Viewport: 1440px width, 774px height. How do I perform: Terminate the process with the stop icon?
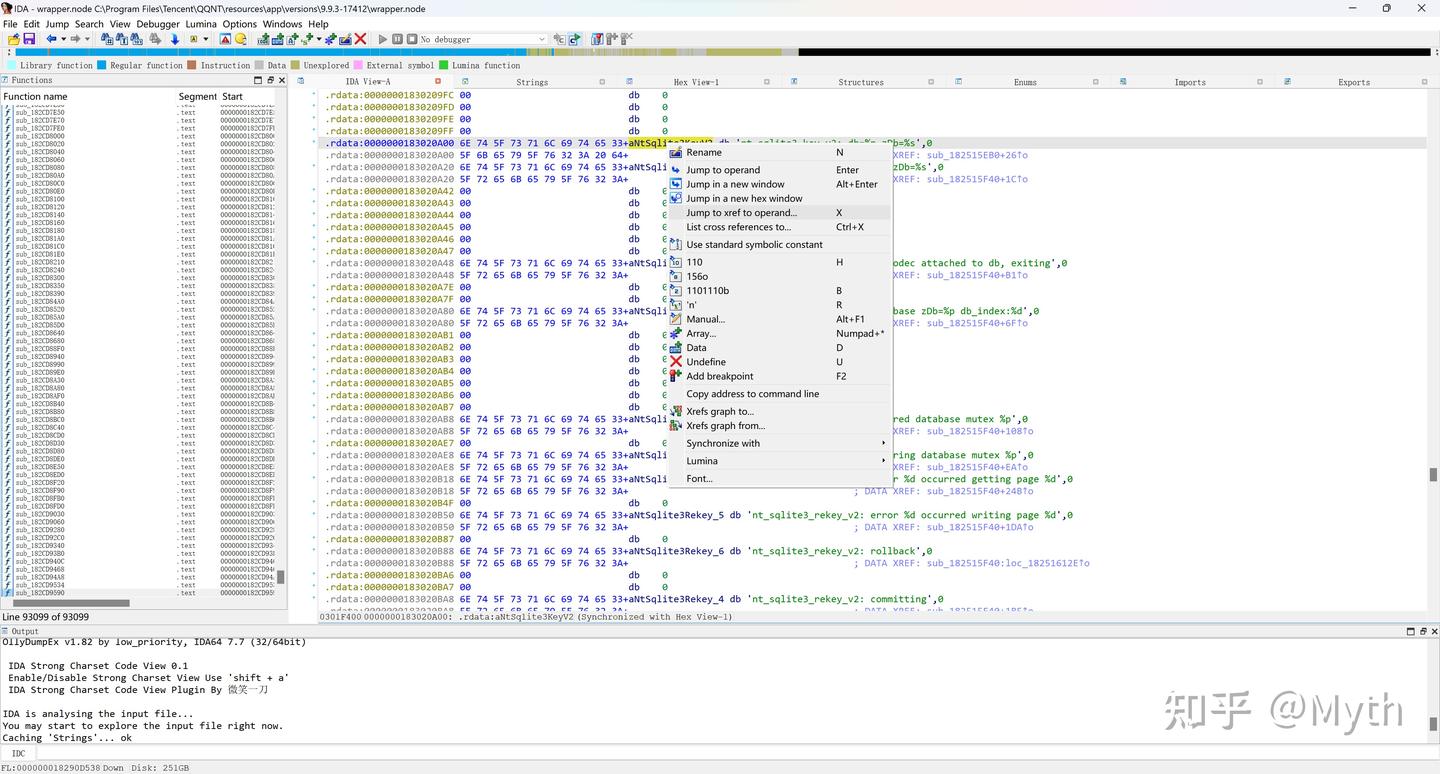(x=411, y=39)
